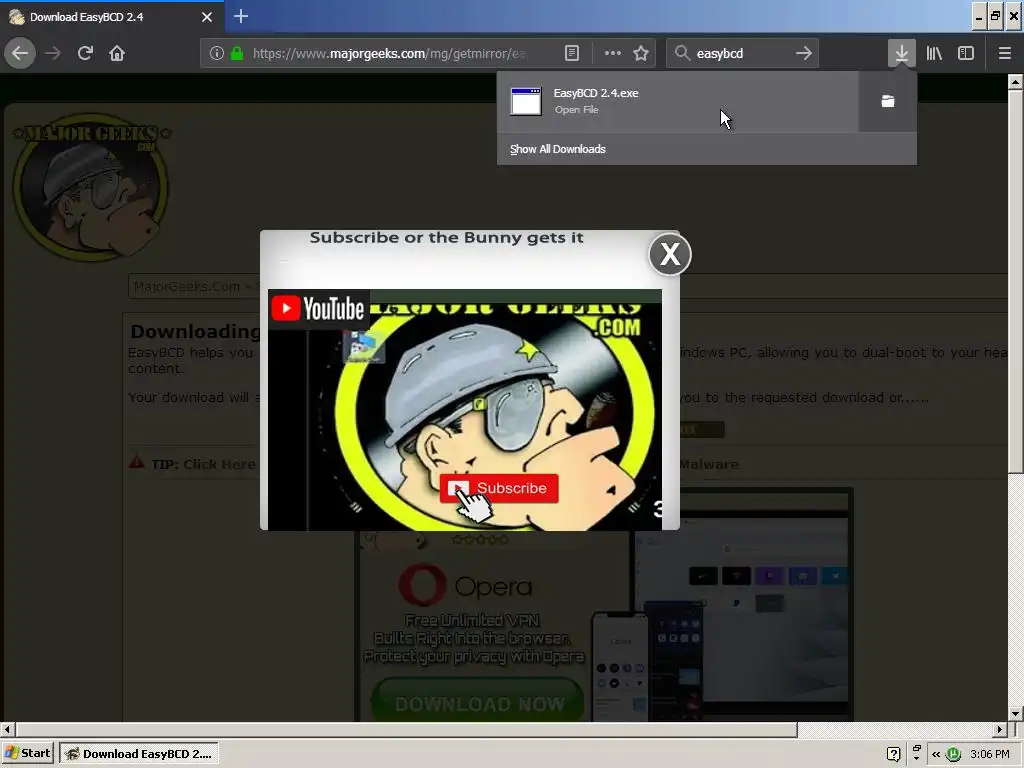Screen dimensions: 1024x768
Task: Click the vertical scrollbar up arrow
Action: click(x=1015, y=82)
